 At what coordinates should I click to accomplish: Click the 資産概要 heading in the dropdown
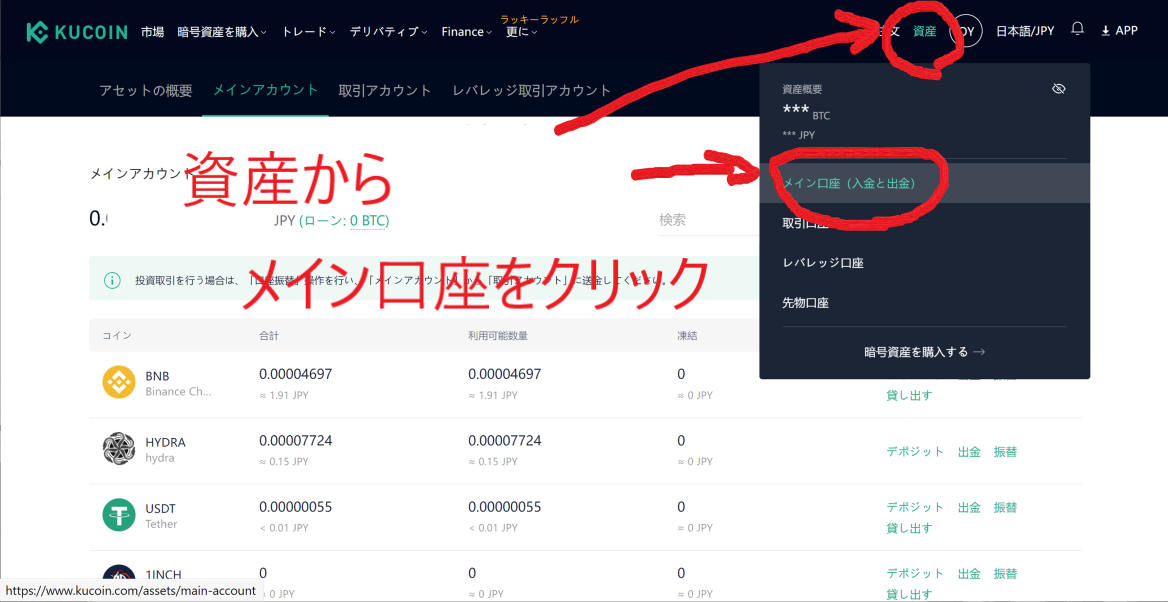[802, 89]
